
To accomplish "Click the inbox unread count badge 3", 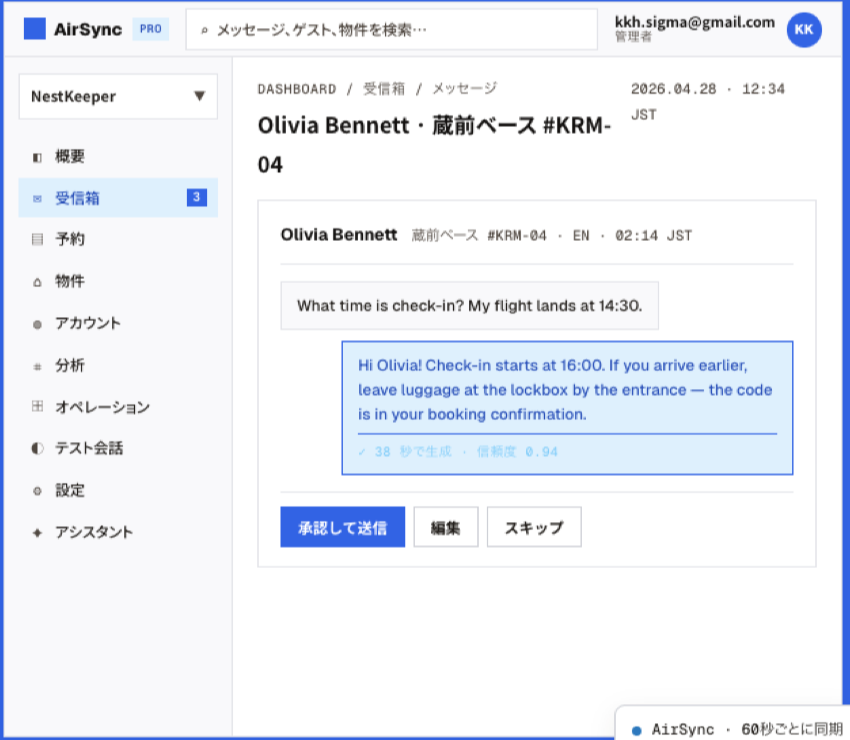I will pyautogui.click(x=197, y=197).
